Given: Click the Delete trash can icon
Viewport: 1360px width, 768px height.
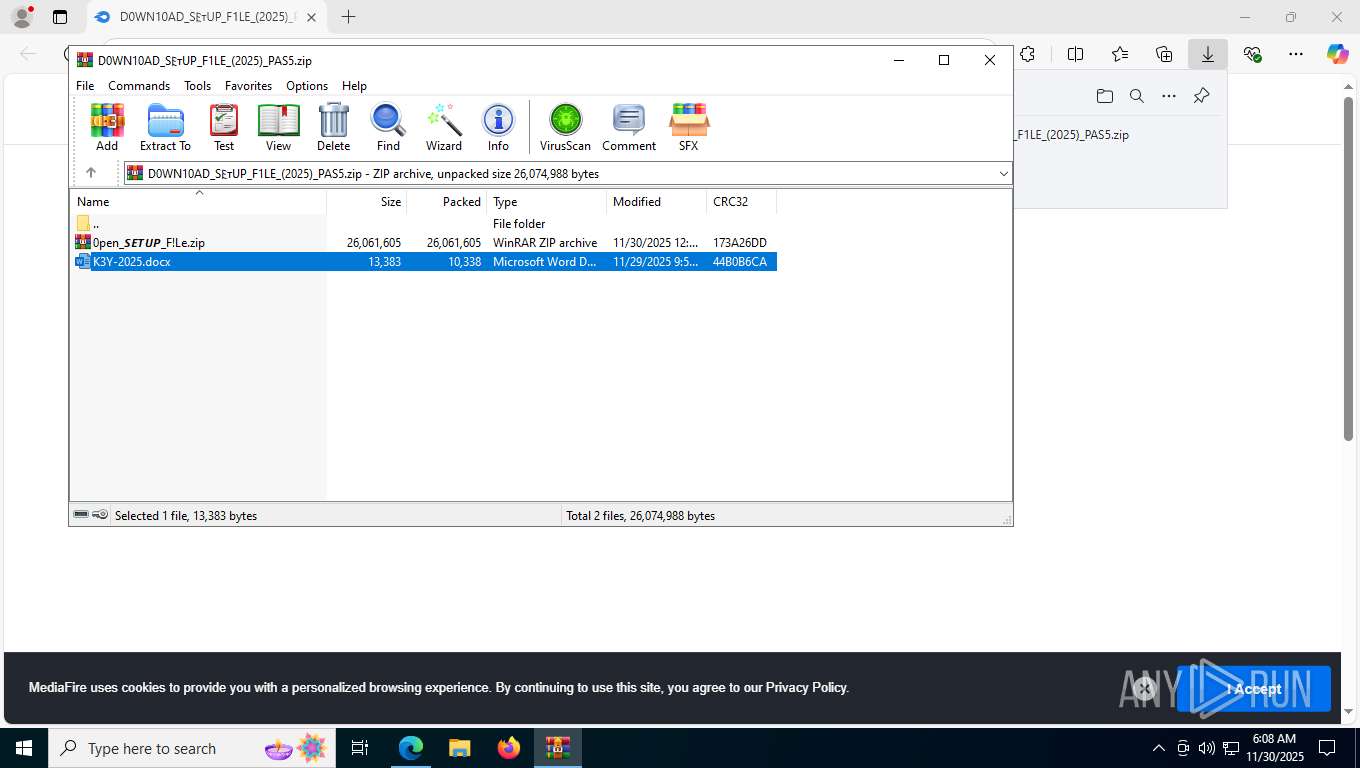Looking at the screenshot, I should 333,127.
